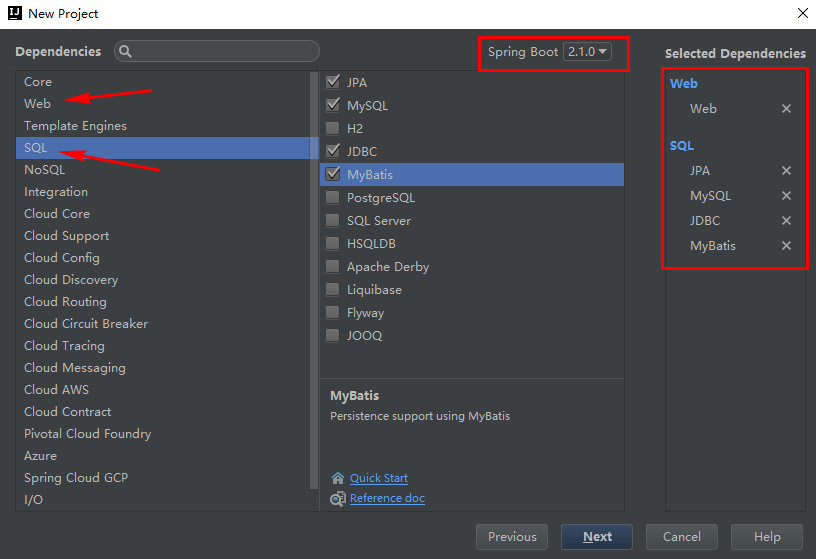
Task: Select the Cloud Config category
Action: tap(163, 258)
